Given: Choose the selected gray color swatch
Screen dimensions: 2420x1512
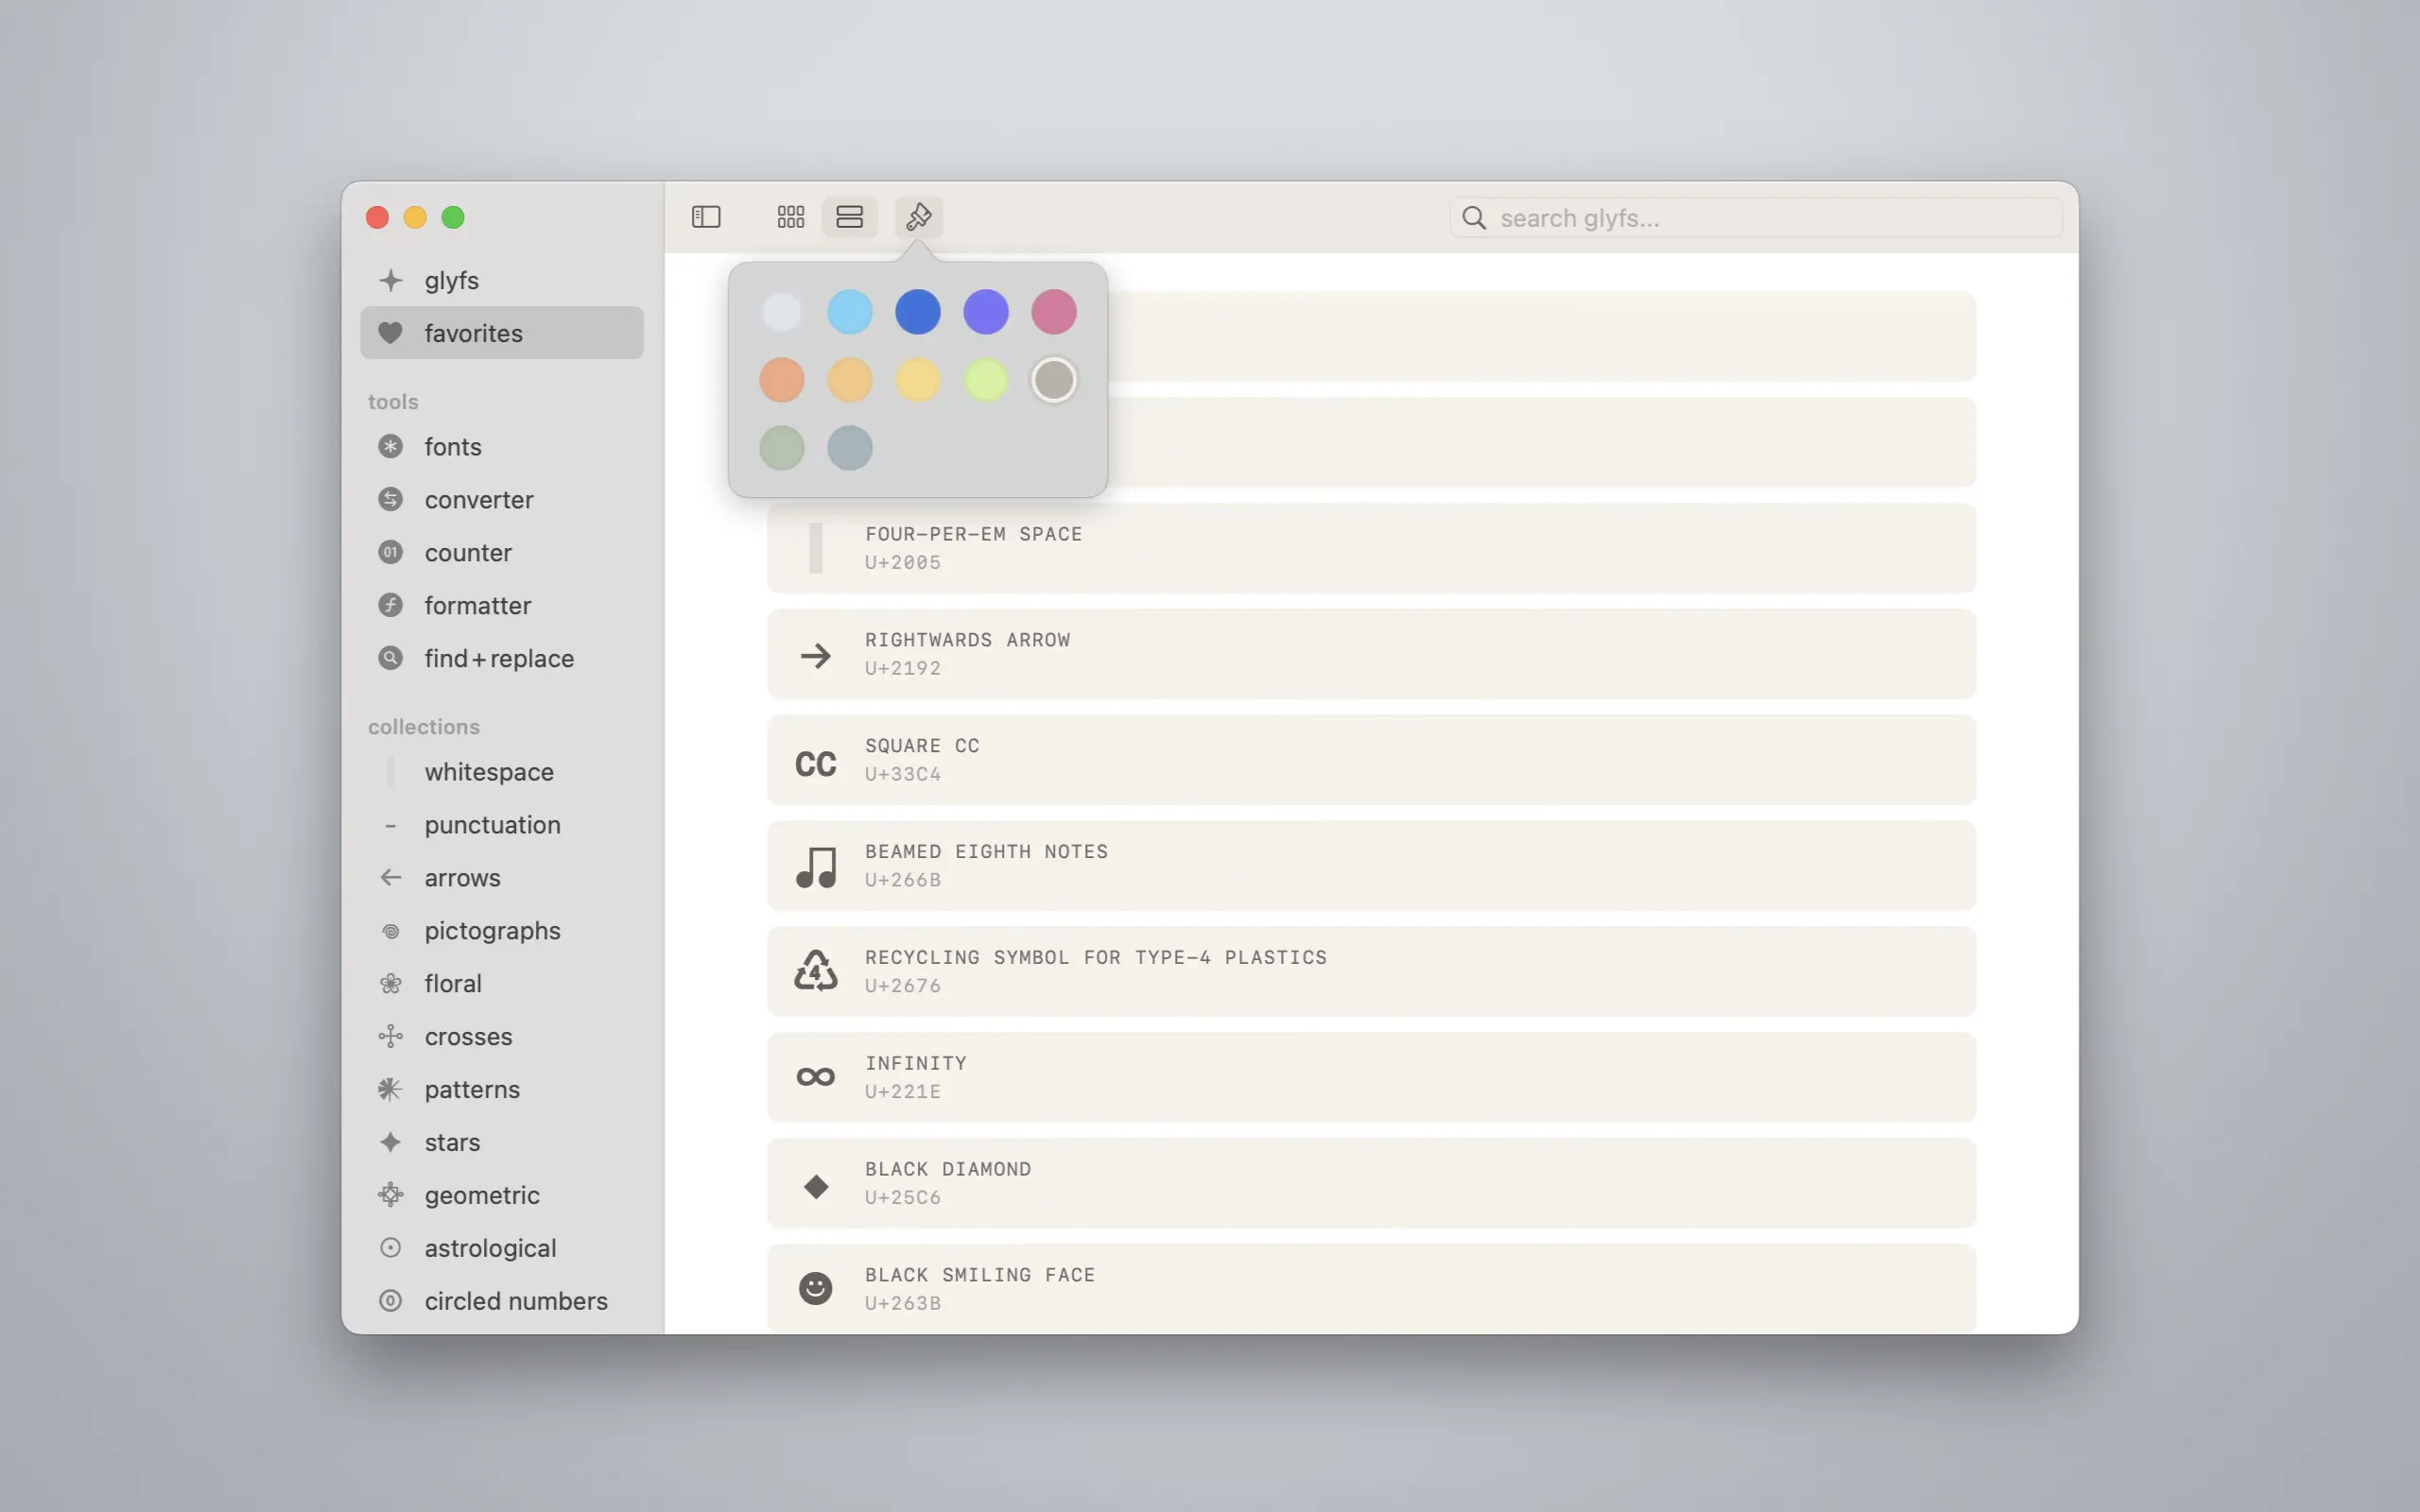Looking at the screenshot, I should pos(1053,380).
